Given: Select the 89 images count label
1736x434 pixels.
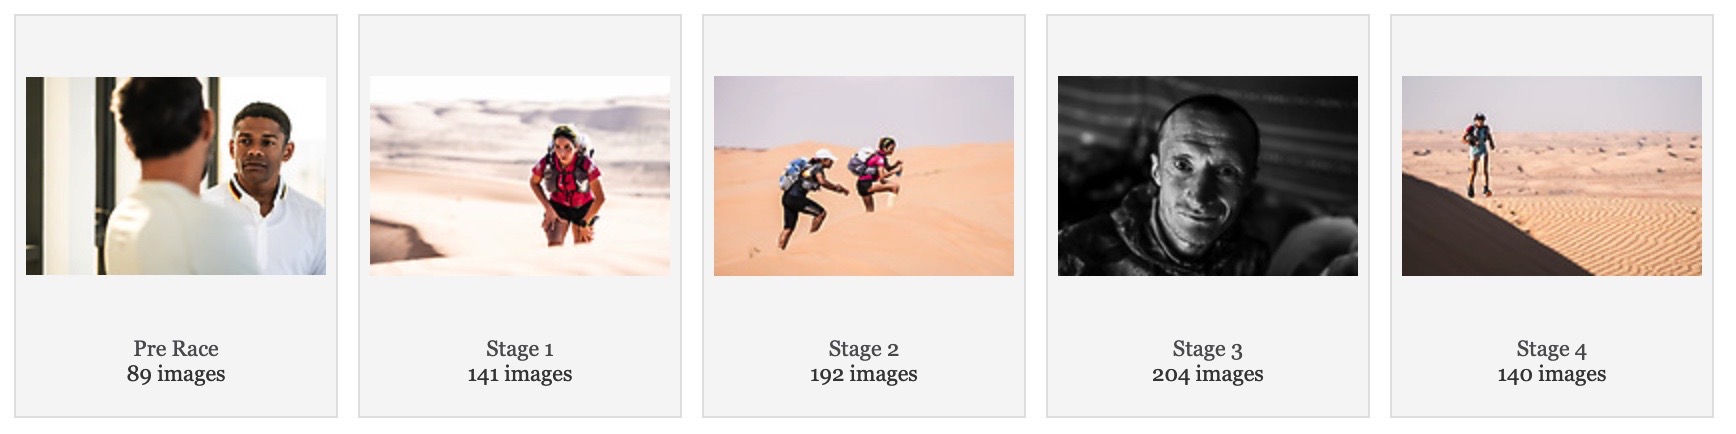Looking at the screenshot, I should click(x=176, y=374).
